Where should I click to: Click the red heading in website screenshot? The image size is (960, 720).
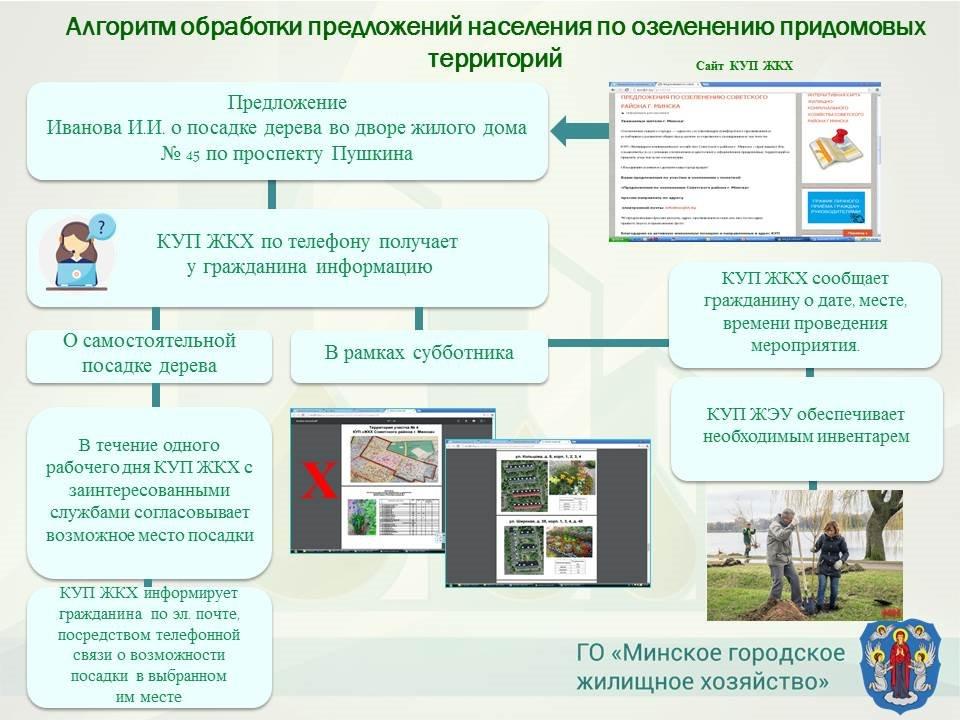pyautogui.click(x=694, y=102)
